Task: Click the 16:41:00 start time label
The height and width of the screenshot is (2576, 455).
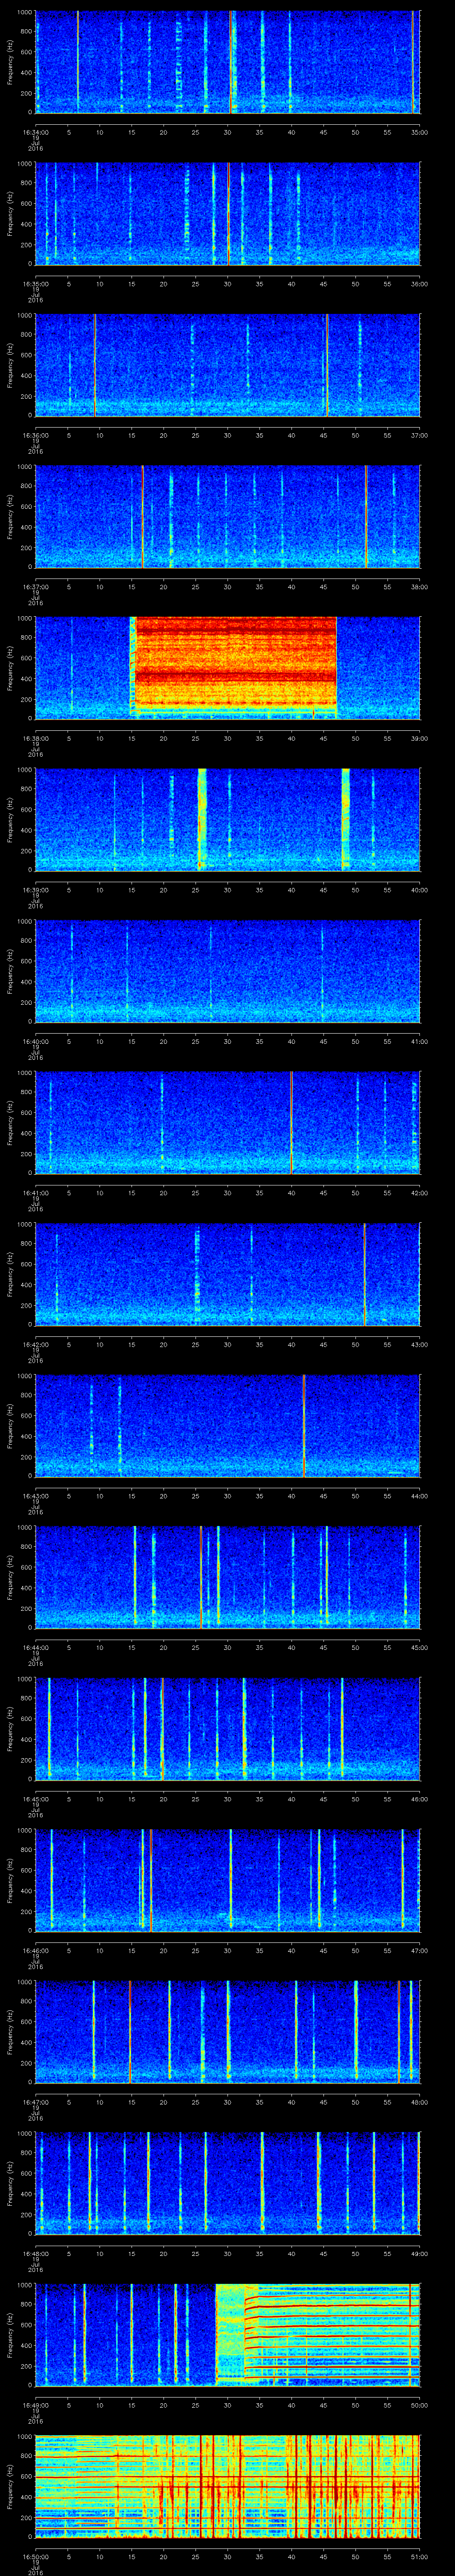Action: (x=35, y=1193)
